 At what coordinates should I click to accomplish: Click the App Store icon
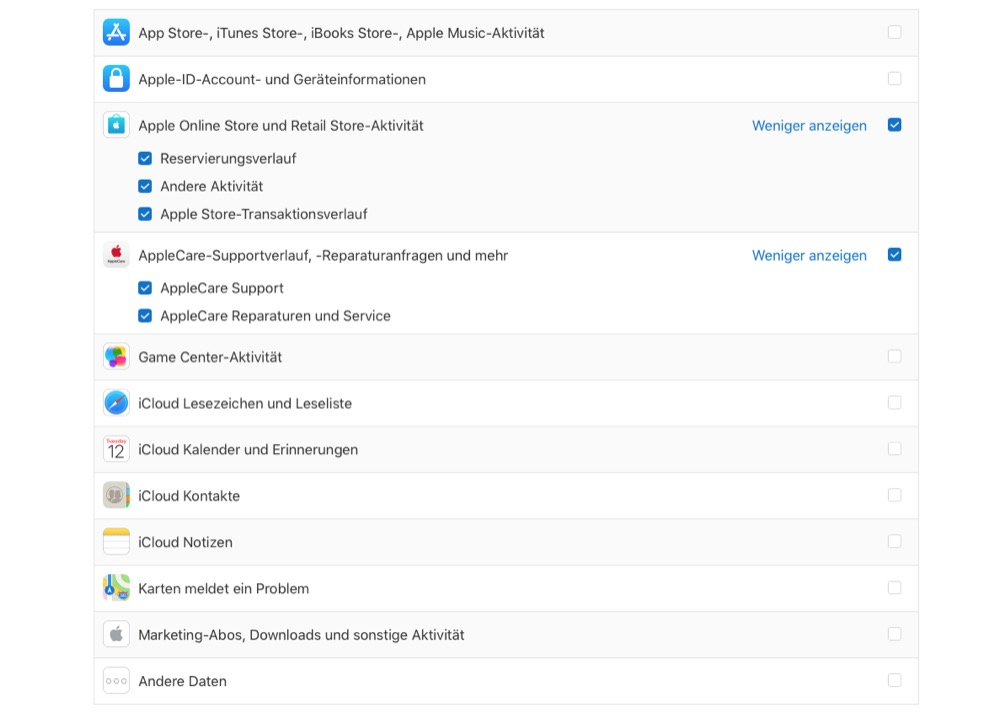click(116, 33)
